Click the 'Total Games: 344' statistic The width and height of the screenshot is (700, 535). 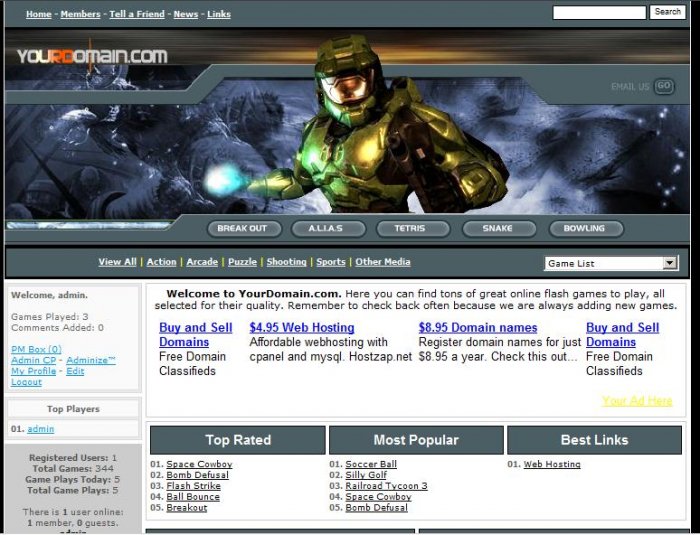pyautogui.click(x=73, y=469)
